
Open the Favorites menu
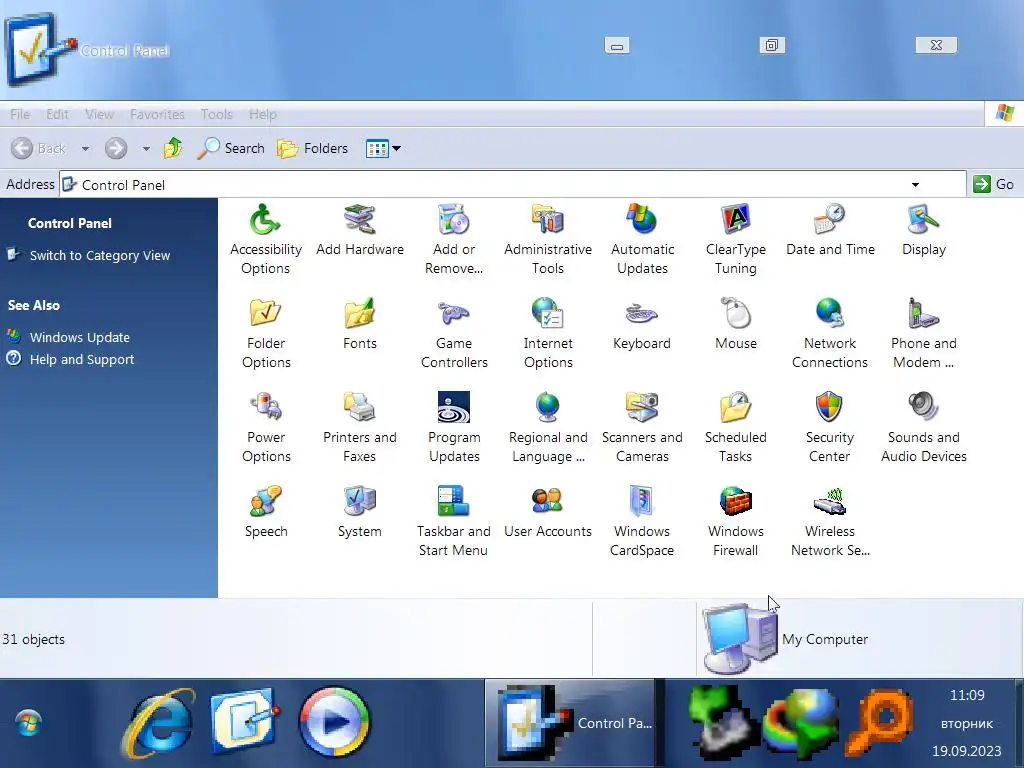tap(157, 114)
